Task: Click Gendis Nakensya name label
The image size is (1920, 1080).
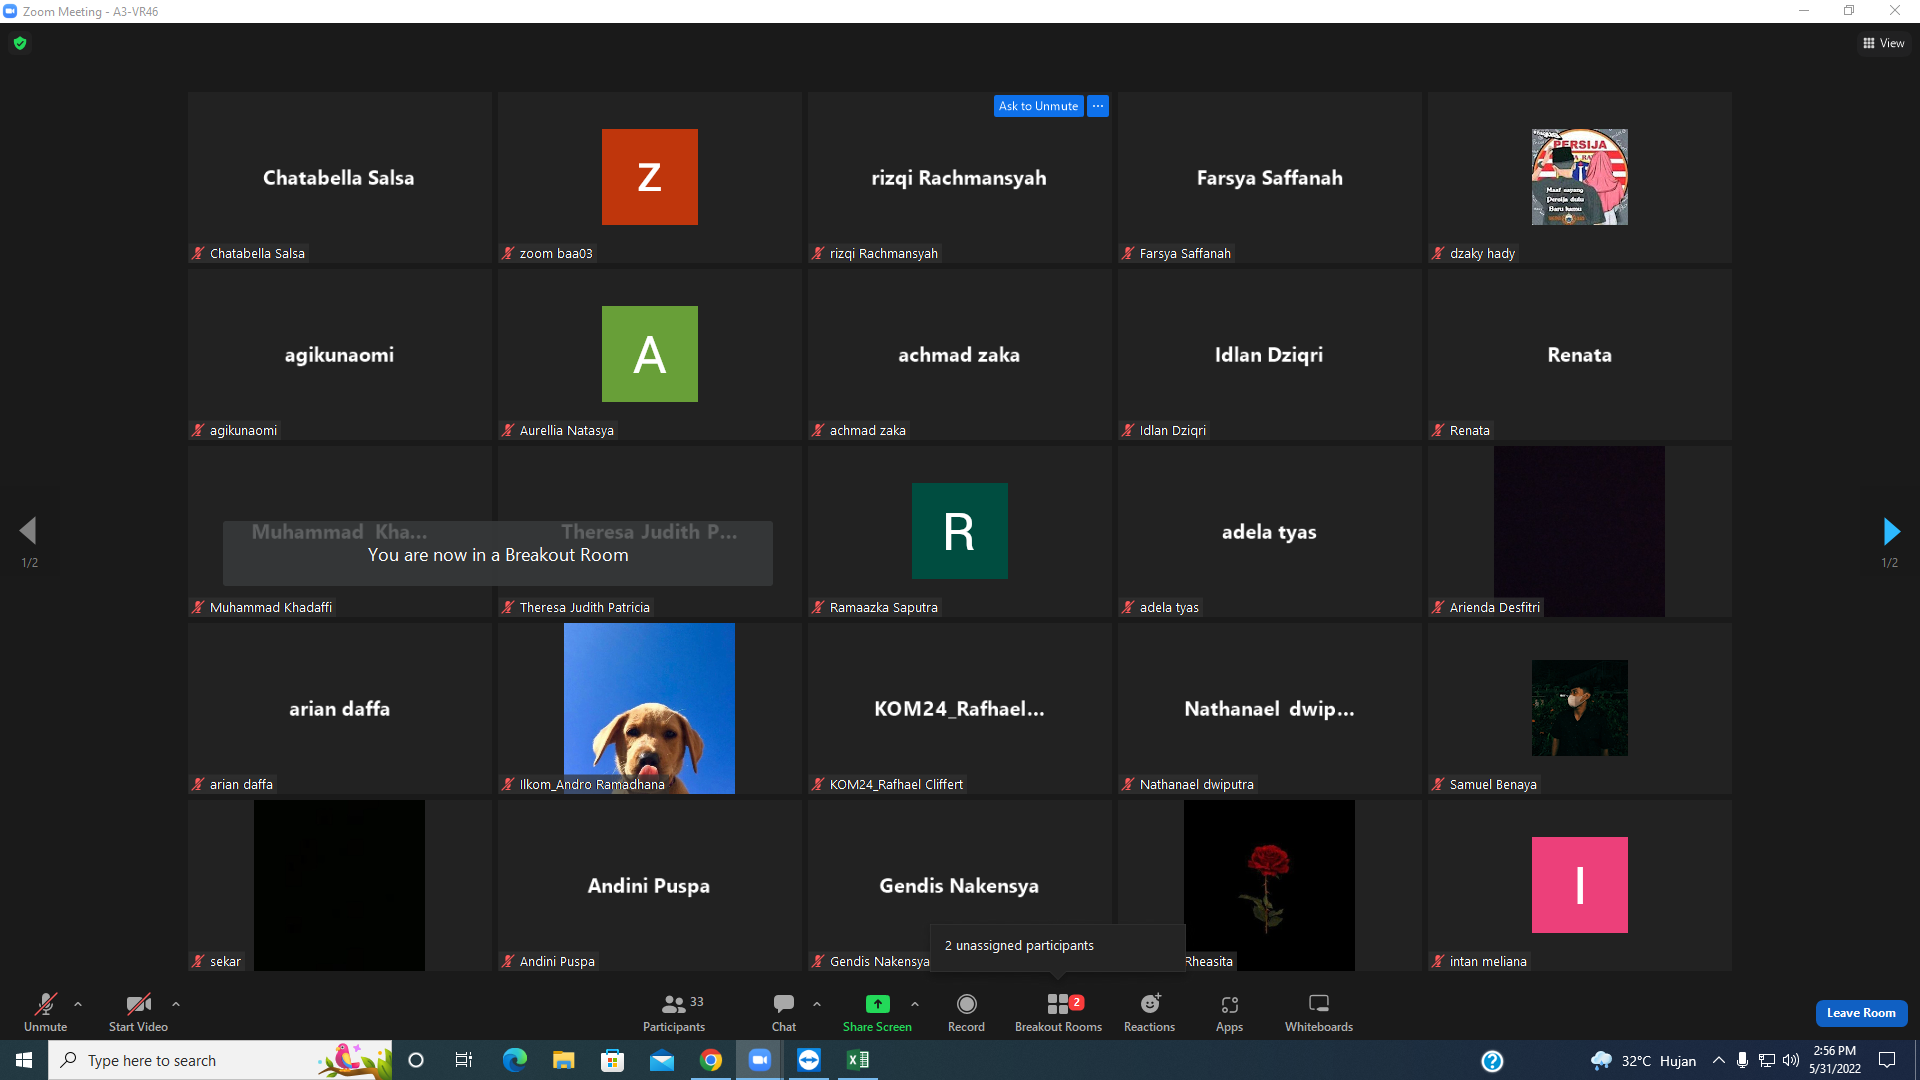Action: (879, 962)
